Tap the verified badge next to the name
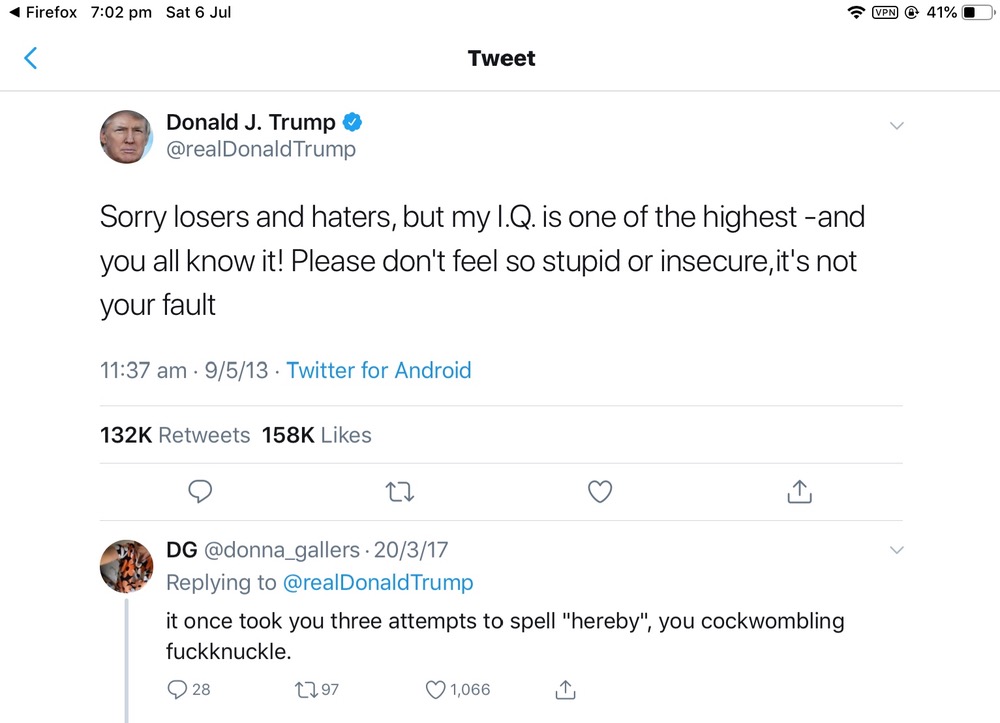Screen dimensions: 1000x723 pyautogui.click(x=353, y=123)
